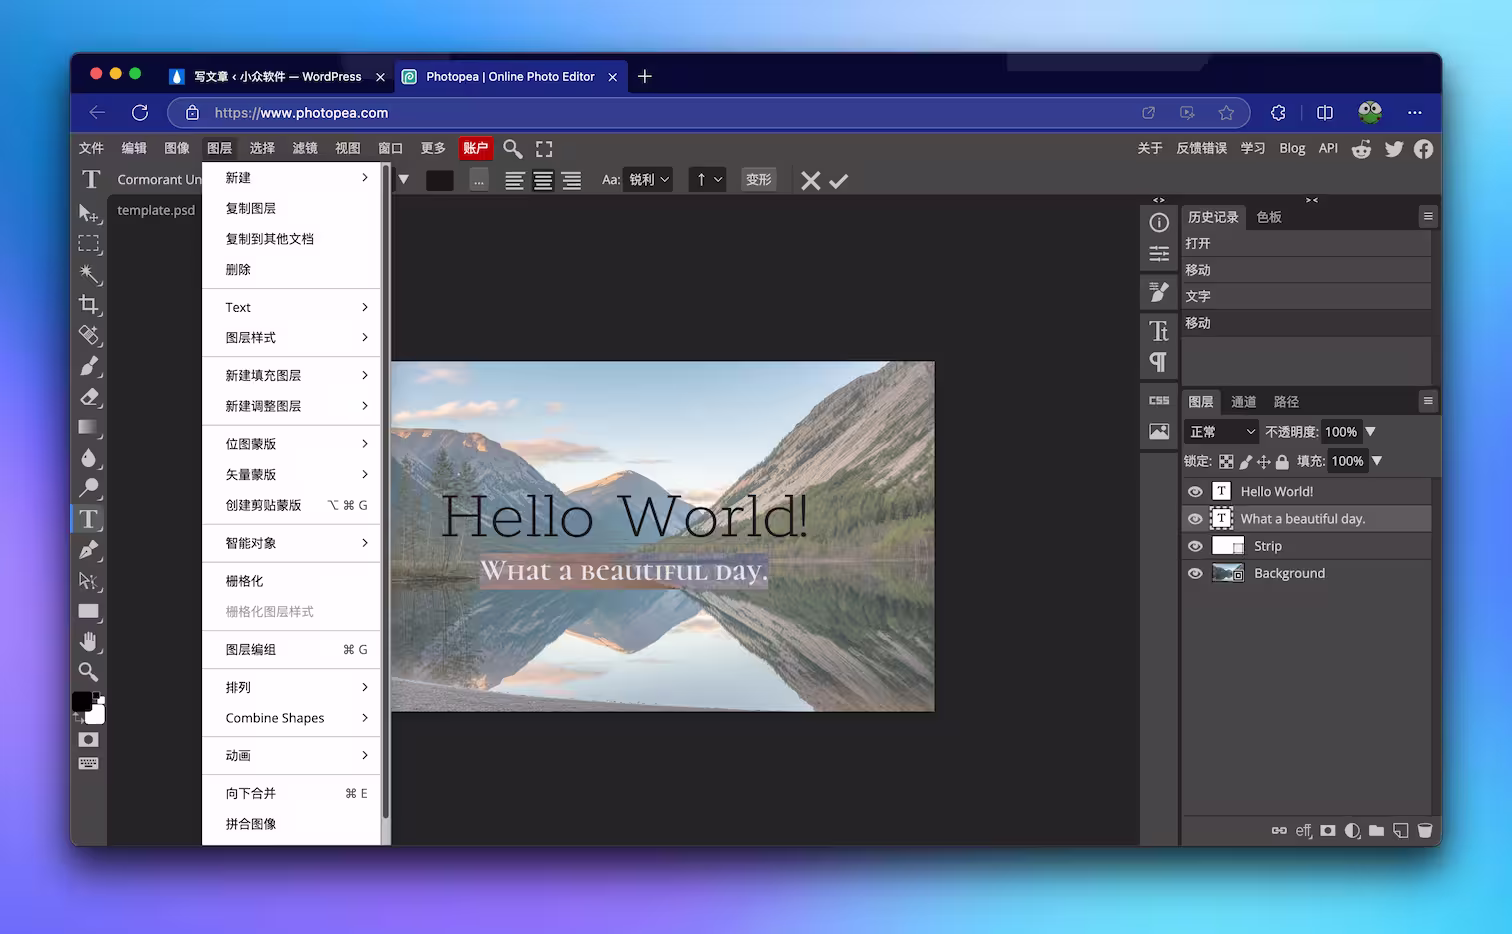Viewport: 1512px width, 934px height.
Task: Open the API link
Action: pyautogui.click(x=1328, y=148)
